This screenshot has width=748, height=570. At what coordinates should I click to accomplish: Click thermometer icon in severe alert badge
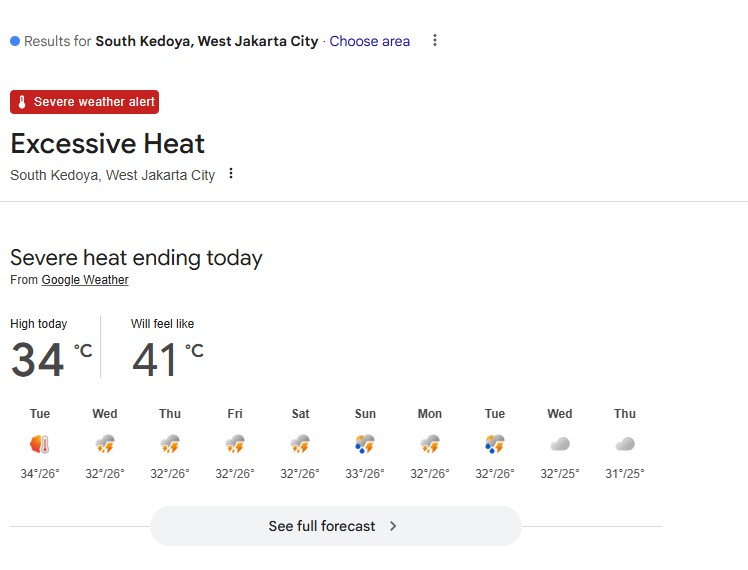[23, 102]
